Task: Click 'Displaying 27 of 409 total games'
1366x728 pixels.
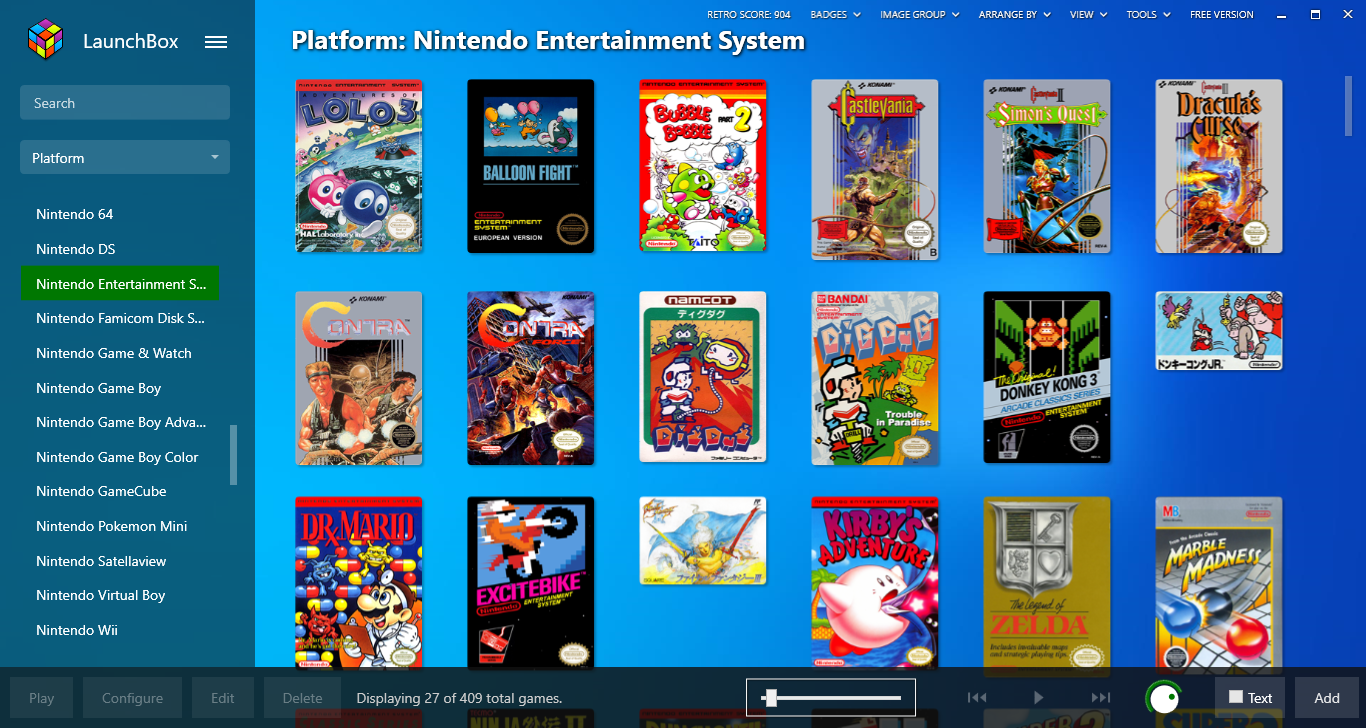Action: point(459,698)
